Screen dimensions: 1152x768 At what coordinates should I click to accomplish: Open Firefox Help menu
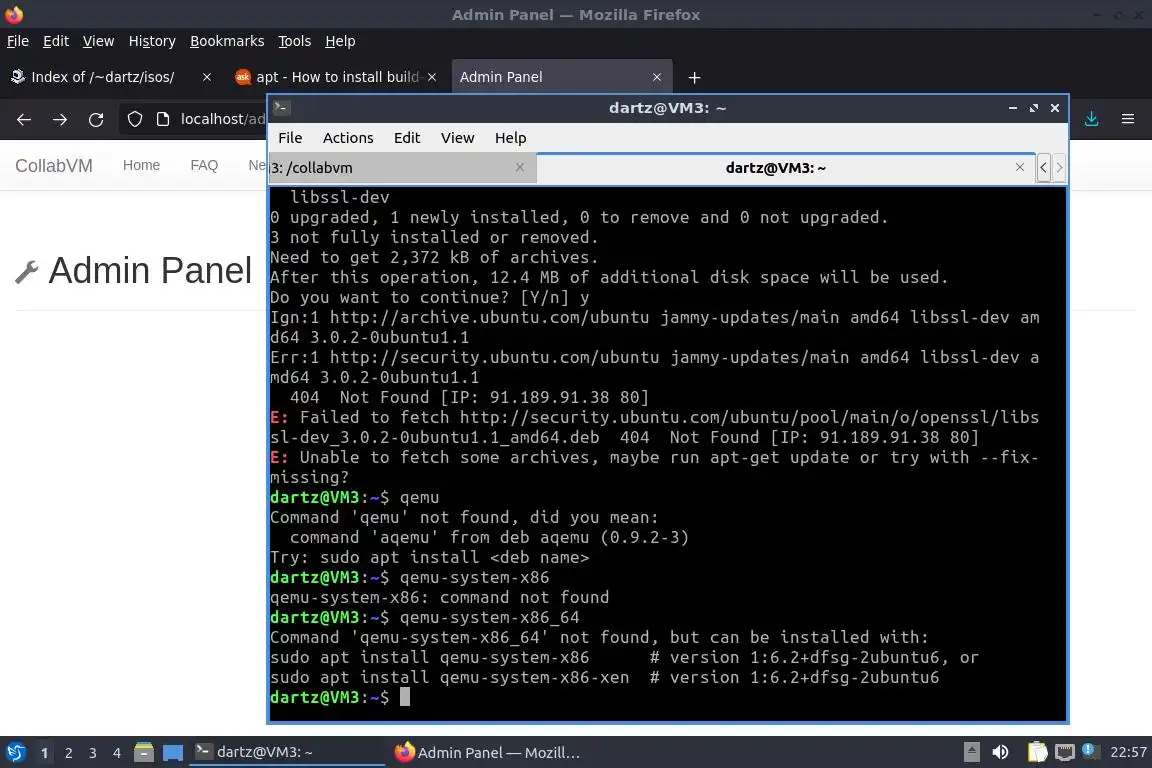point(340,41)
